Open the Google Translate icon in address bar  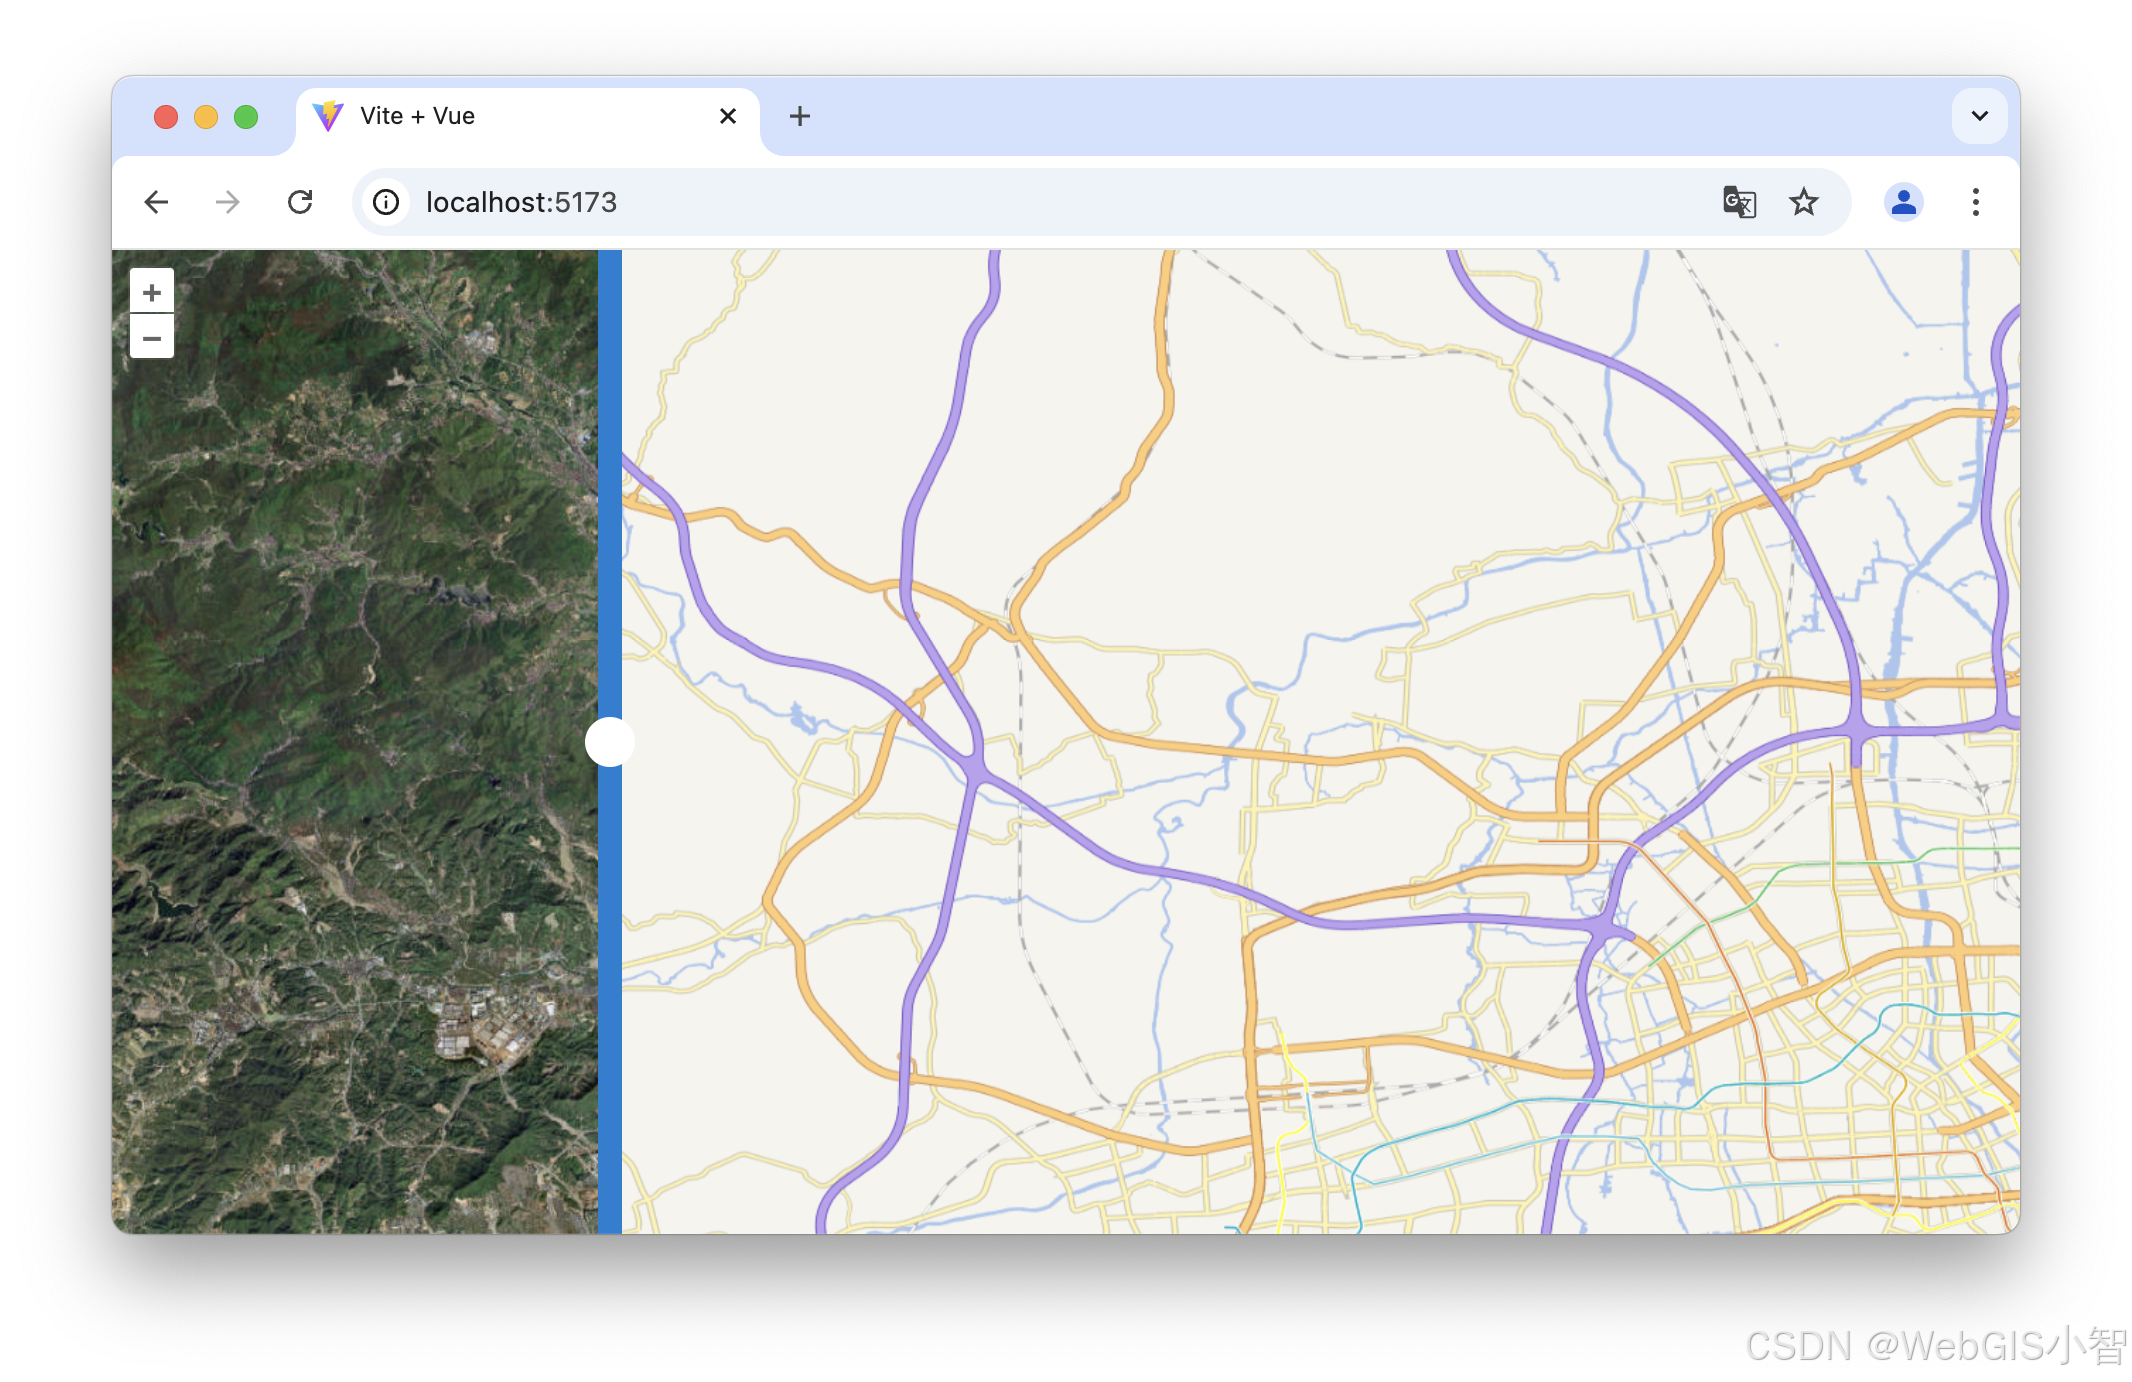[x=1739, y=202]
